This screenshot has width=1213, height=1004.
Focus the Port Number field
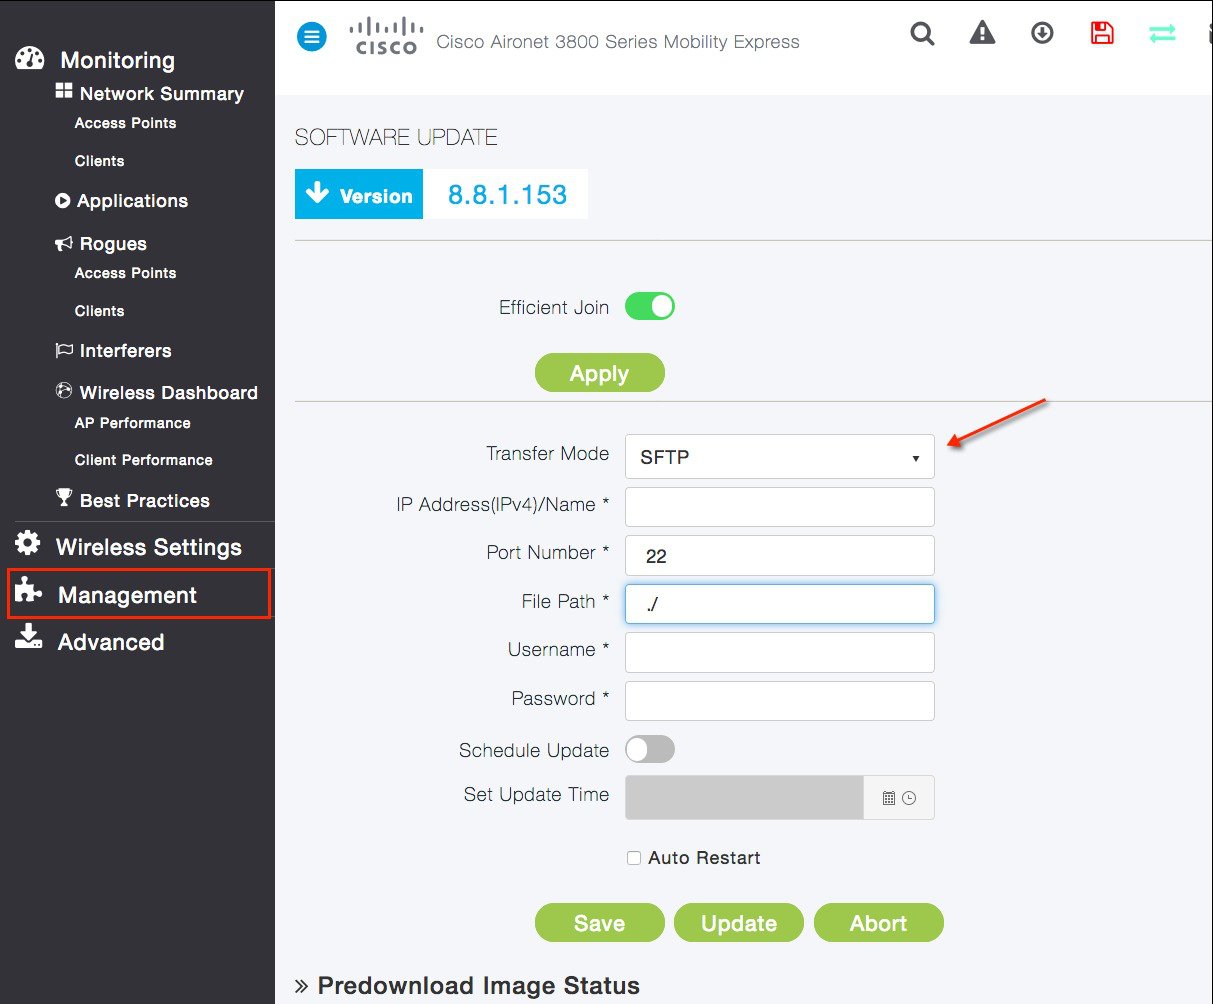pyautogui.click(x=780, y=555)
